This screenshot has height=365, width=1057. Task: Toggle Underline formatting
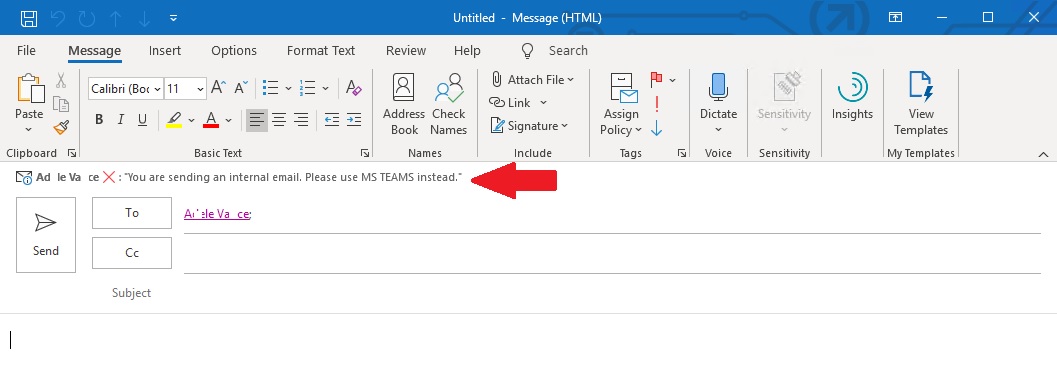(142, 120)
